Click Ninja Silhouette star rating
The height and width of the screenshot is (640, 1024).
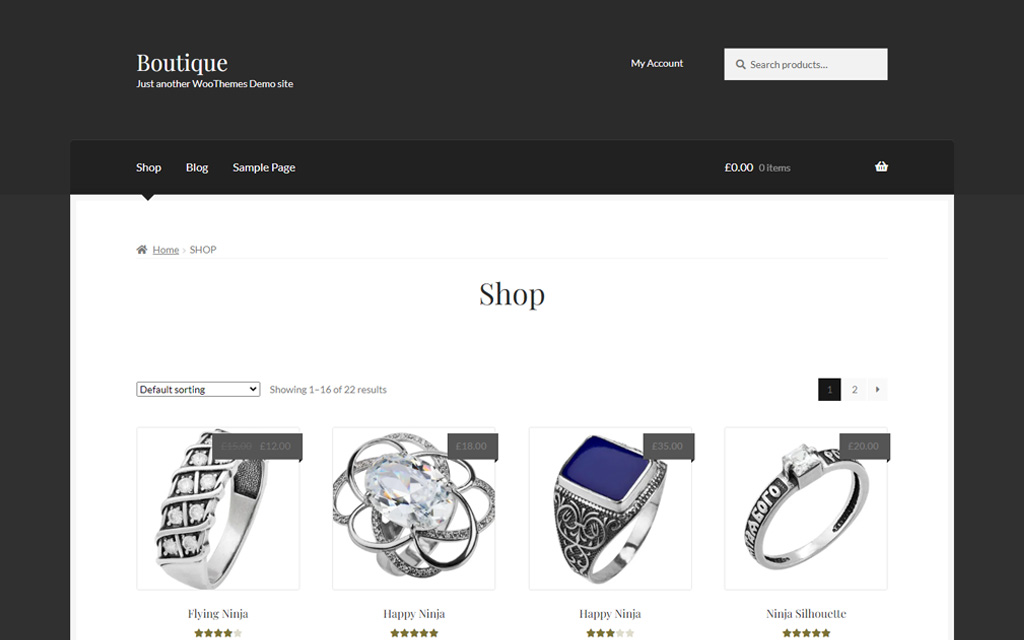pos(806,633)
